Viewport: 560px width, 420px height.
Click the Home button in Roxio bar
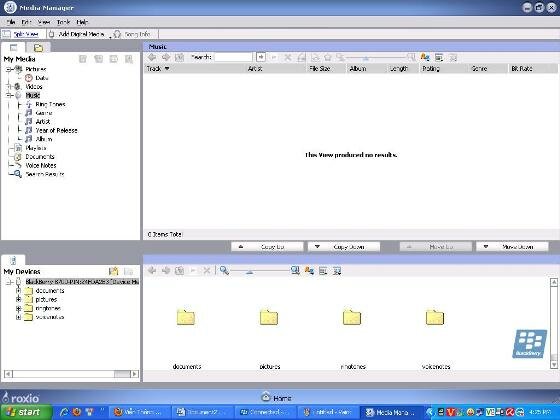pos(276,398)
